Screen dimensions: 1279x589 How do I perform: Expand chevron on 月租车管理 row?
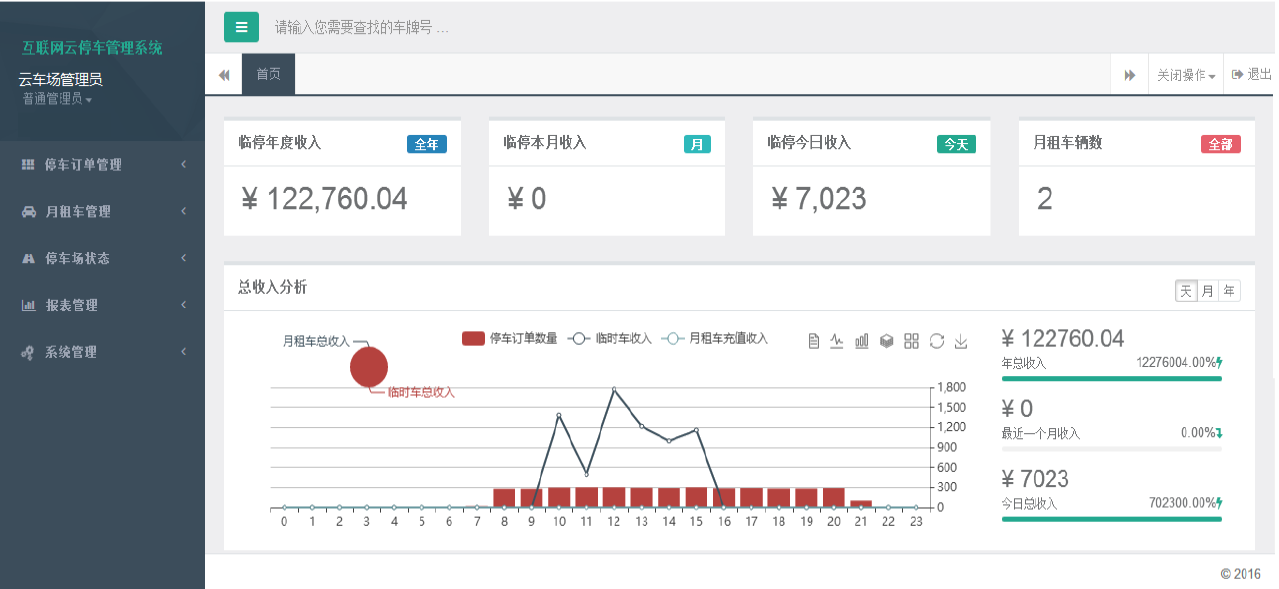pos(184,211)
